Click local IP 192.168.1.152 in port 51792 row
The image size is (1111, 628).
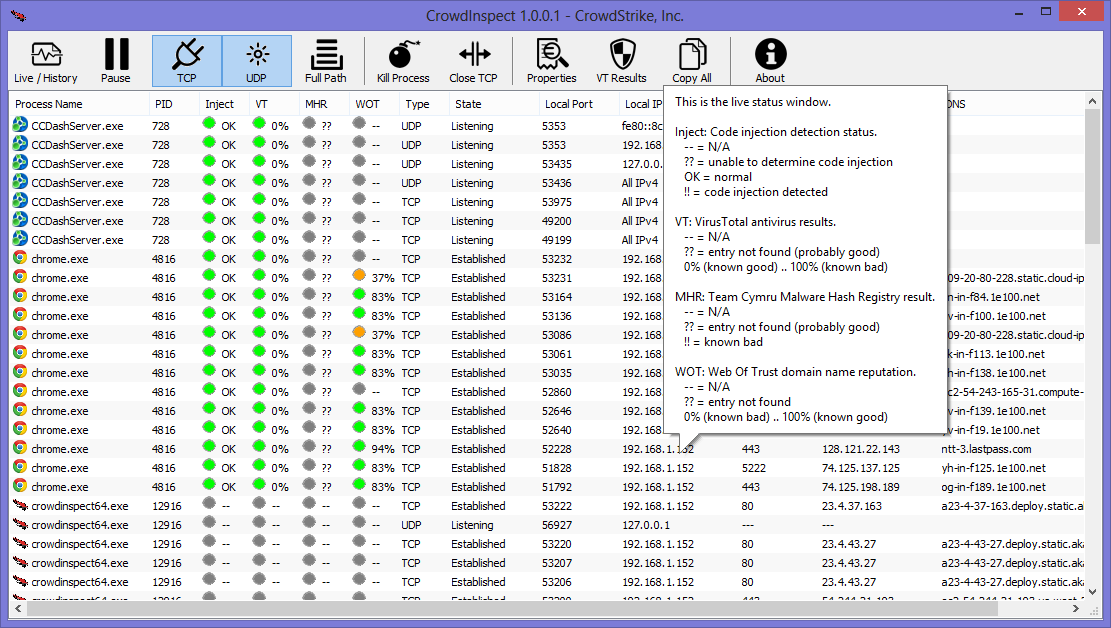[x=658, y=487]
